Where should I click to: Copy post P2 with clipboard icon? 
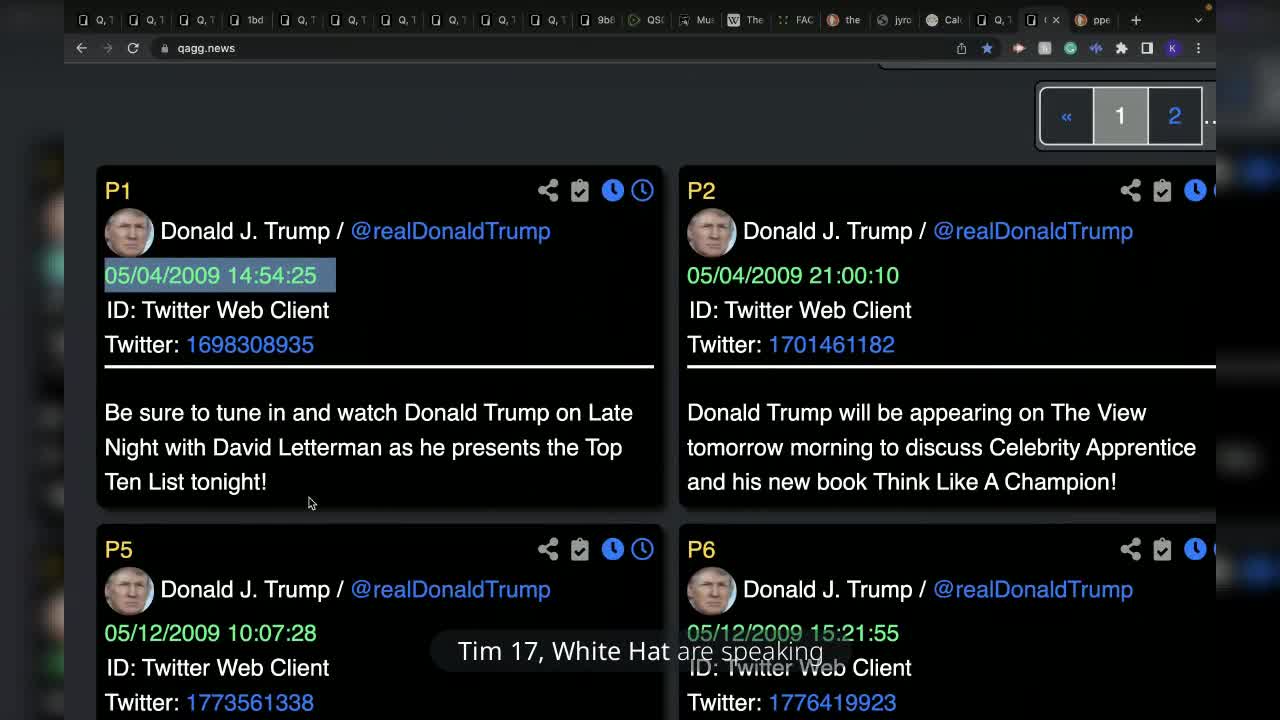1162,190
